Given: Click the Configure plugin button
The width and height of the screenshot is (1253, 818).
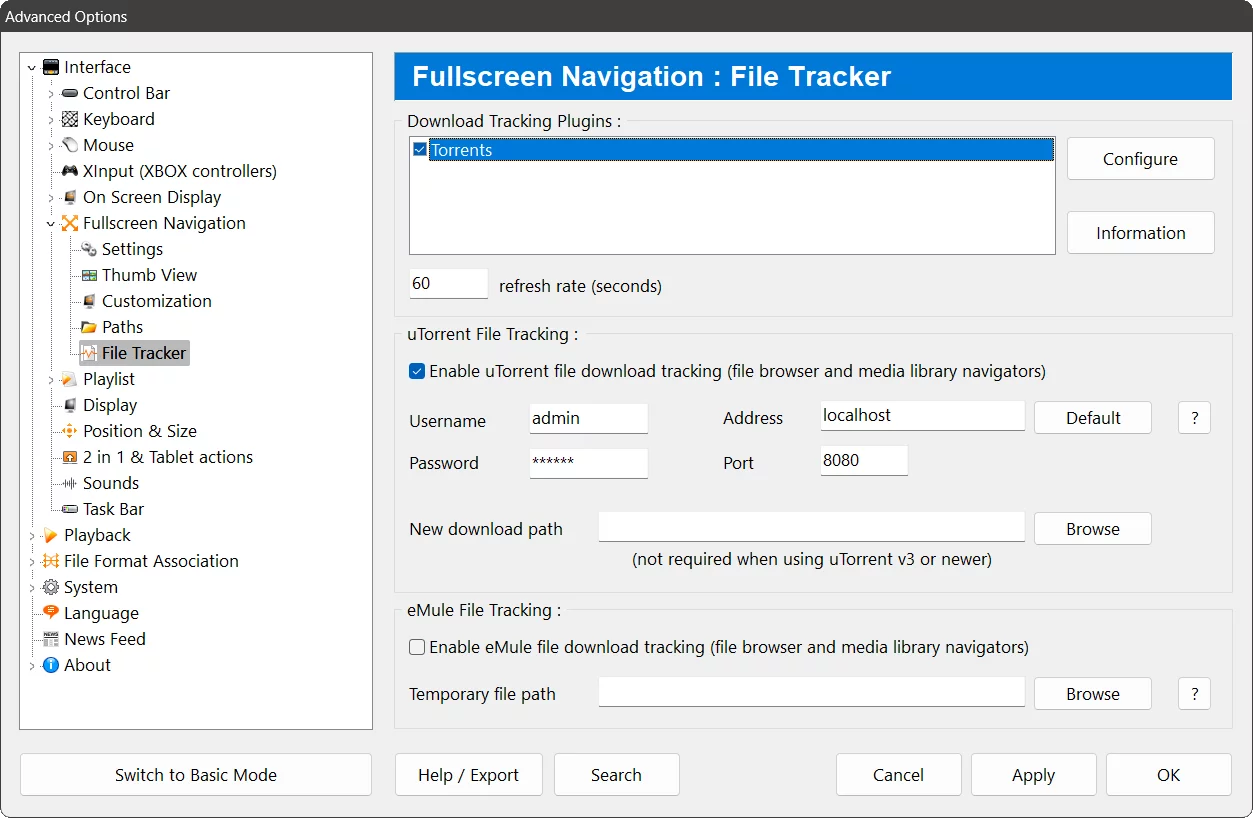Looking at the screenshot, I should 1140,159.
